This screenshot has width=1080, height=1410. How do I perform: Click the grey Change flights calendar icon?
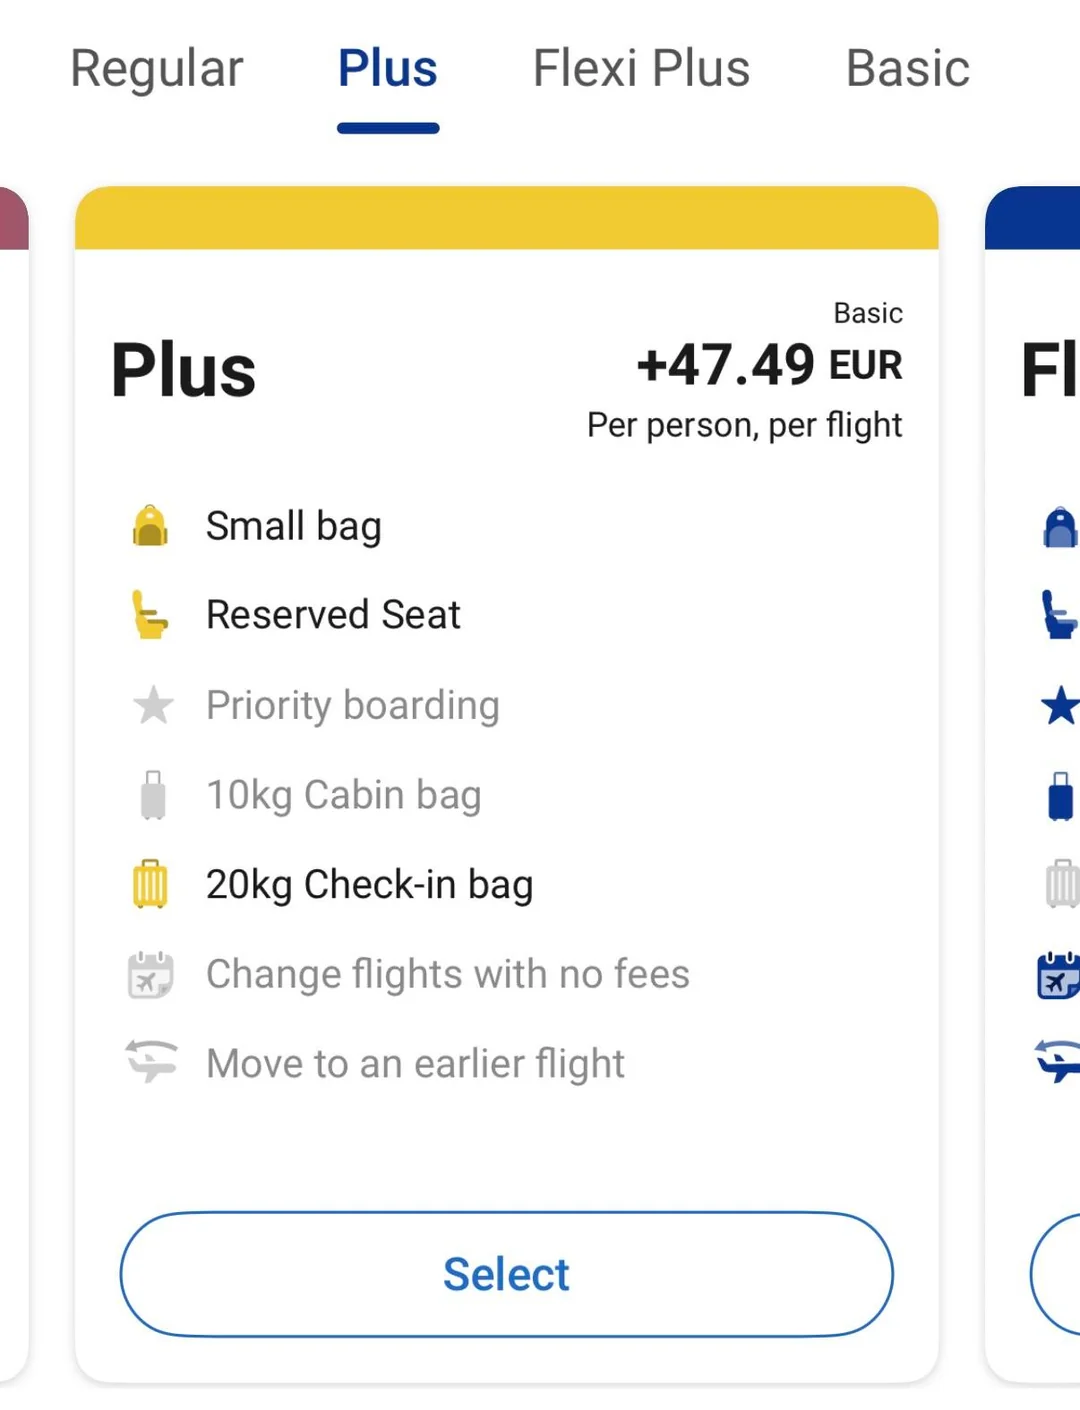pyautogui.click(x=151, y=975)
